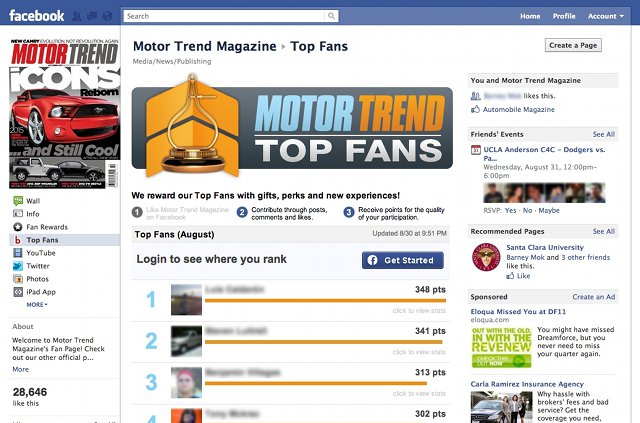Select the YouTube sidebar icon

point(18,253)
